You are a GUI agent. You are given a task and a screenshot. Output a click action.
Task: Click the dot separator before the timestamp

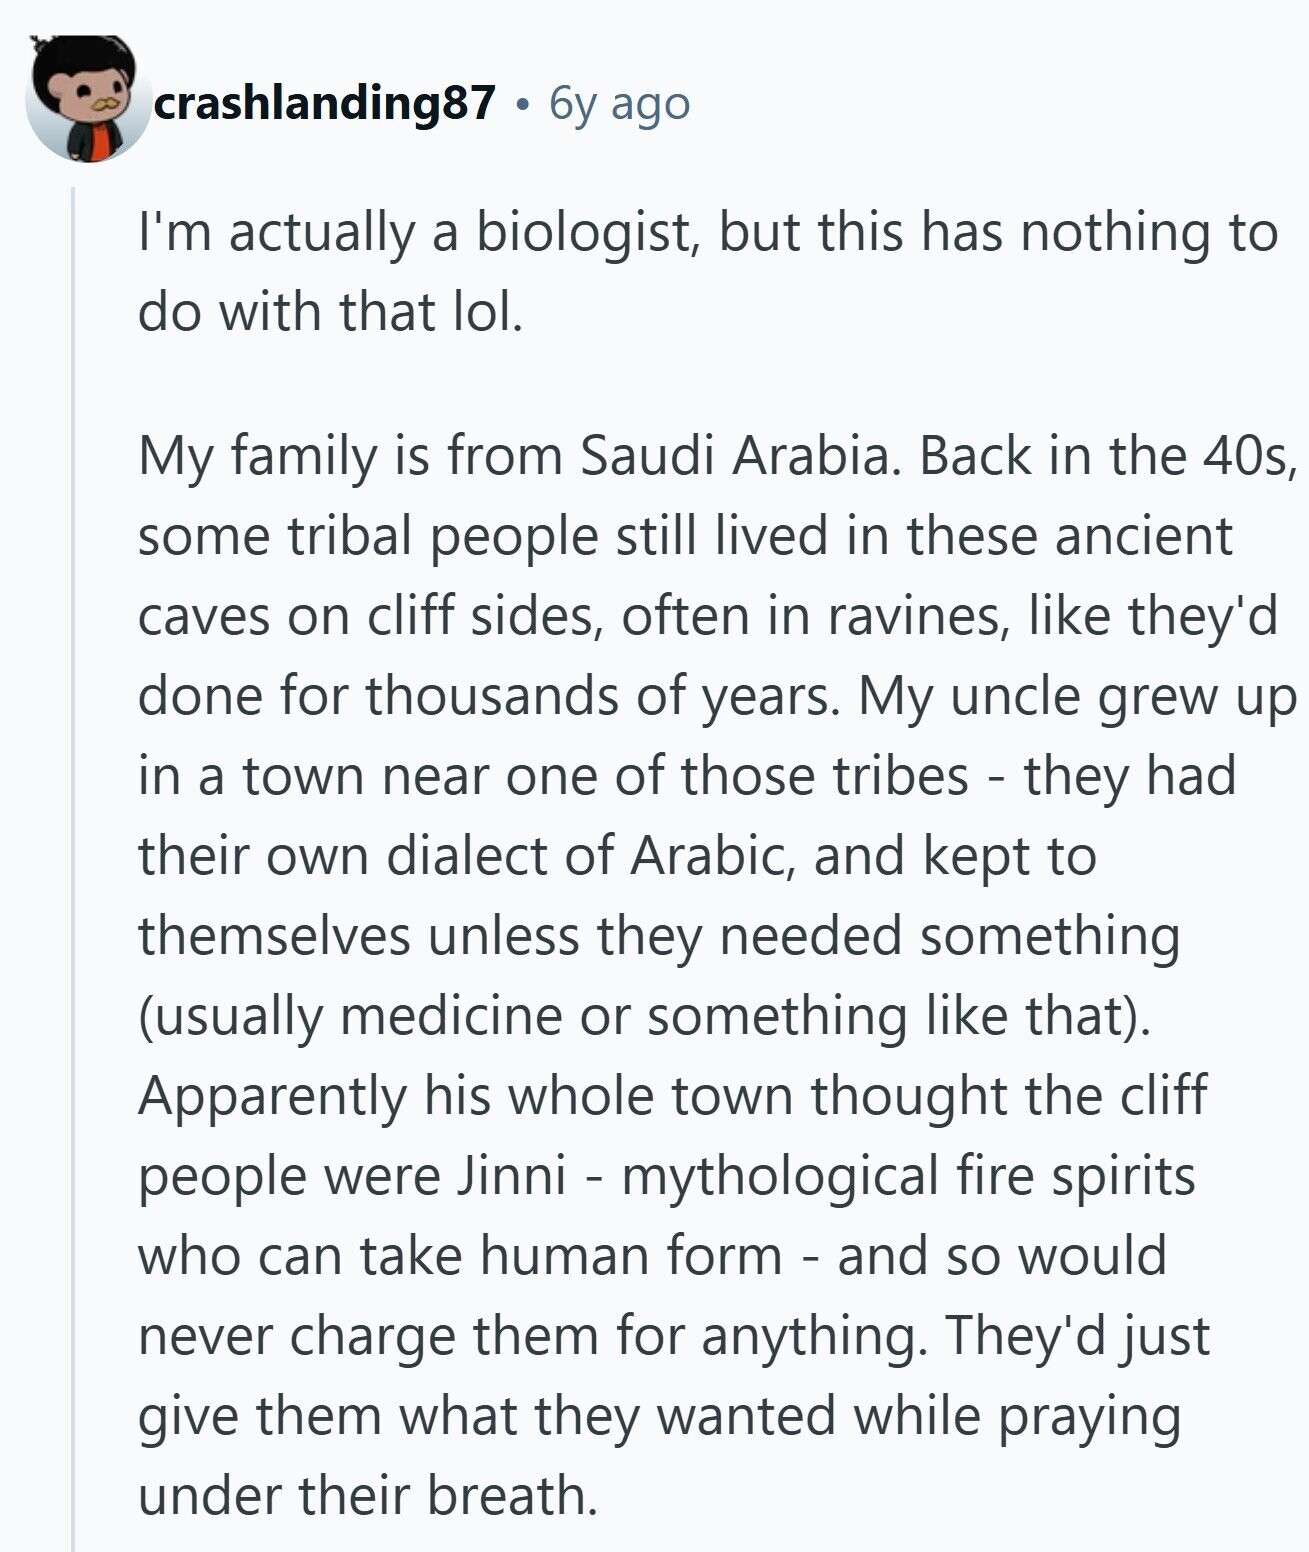tap(522, 104)
